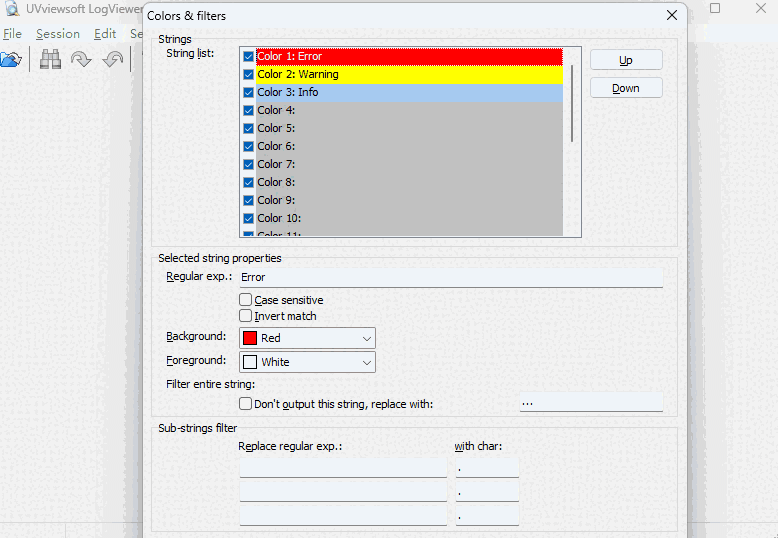
Task: Select the Color 4: list row
Action: point(409,110)
